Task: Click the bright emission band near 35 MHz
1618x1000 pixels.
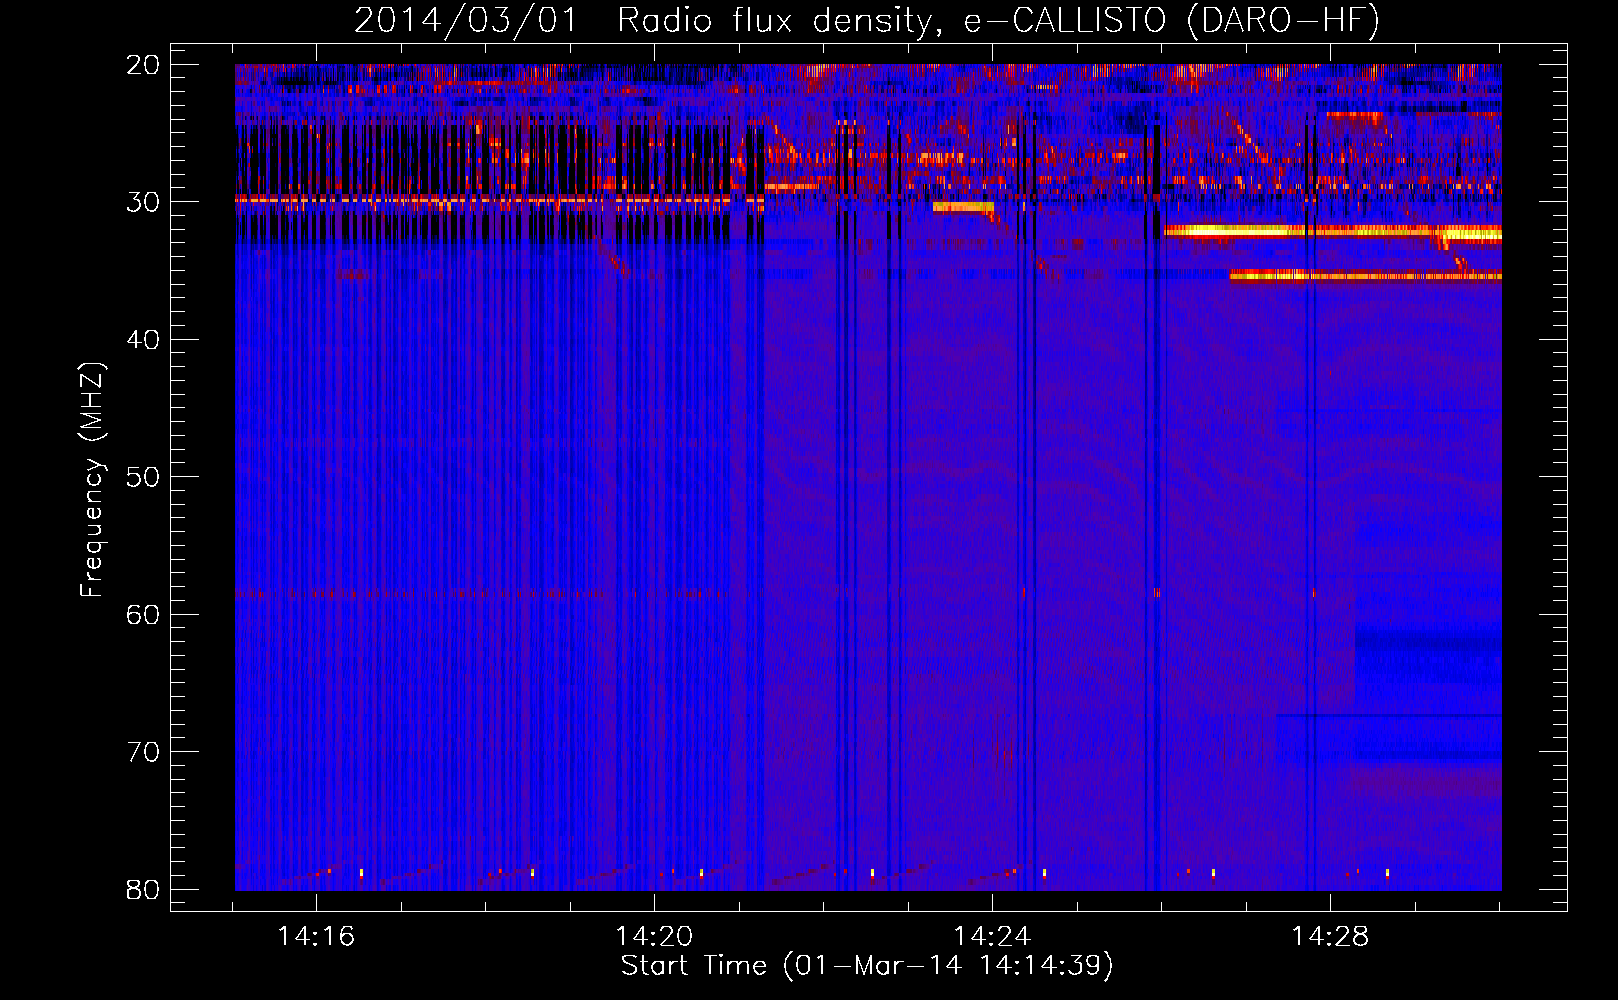Action: tap(1366, 276)
